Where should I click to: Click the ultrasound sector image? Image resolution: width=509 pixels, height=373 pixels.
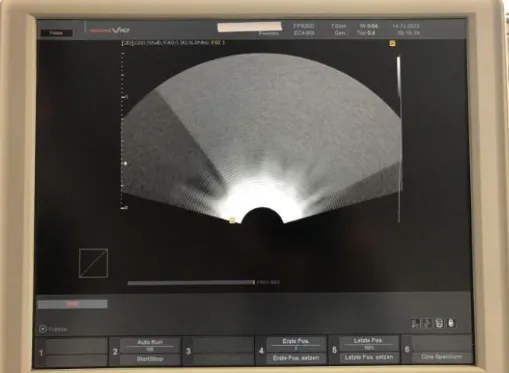pos(261,138)
